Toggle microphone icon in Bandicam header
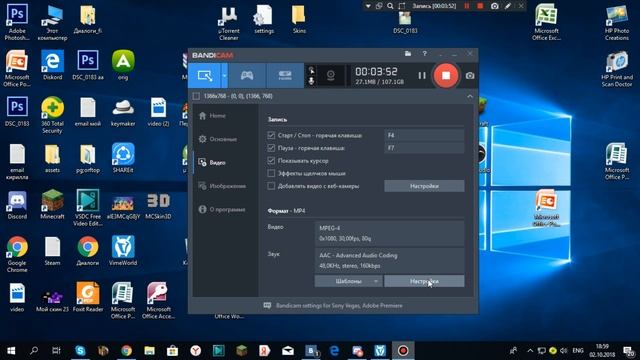The image size is (640, 360). pyautogui.click(x=311, y=81)
